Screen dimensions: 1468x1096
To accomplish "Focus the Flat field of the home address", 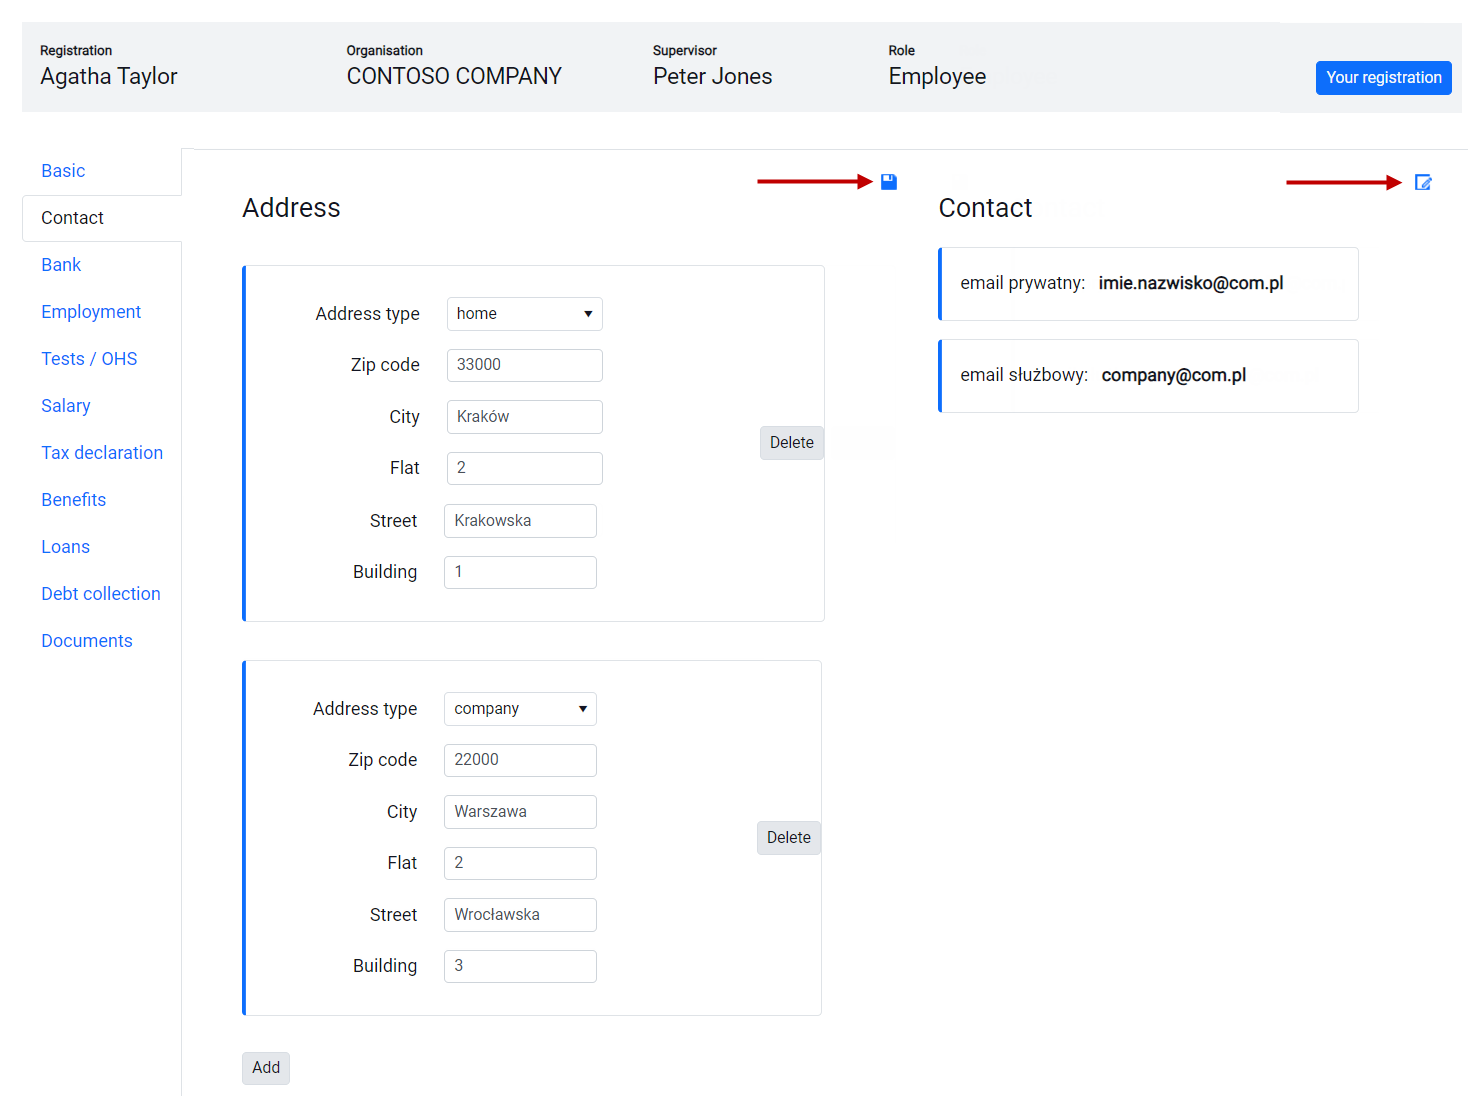I will (525, 468).
